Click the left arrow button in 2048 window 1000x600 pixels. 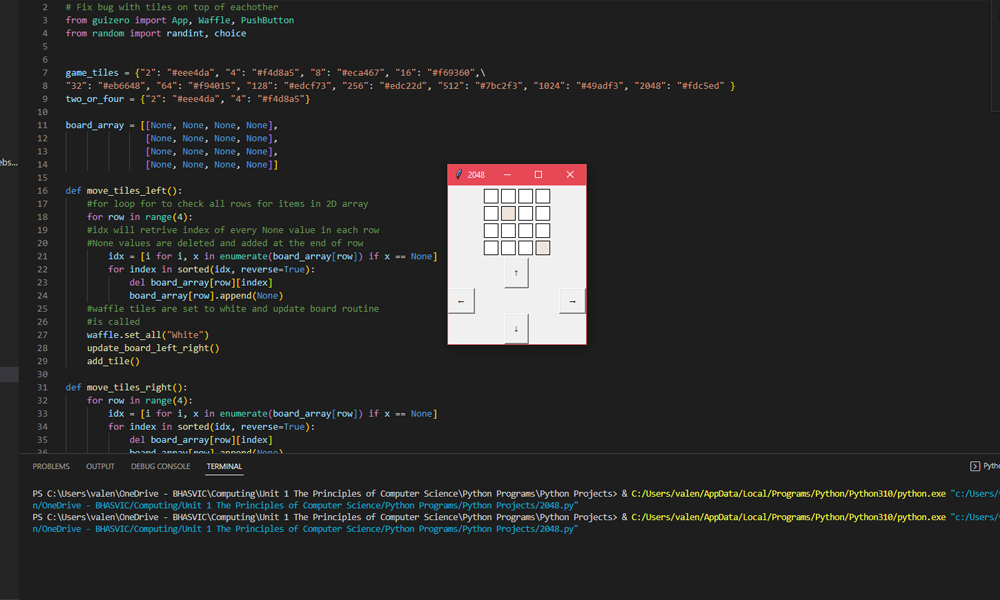click(461, 300)
